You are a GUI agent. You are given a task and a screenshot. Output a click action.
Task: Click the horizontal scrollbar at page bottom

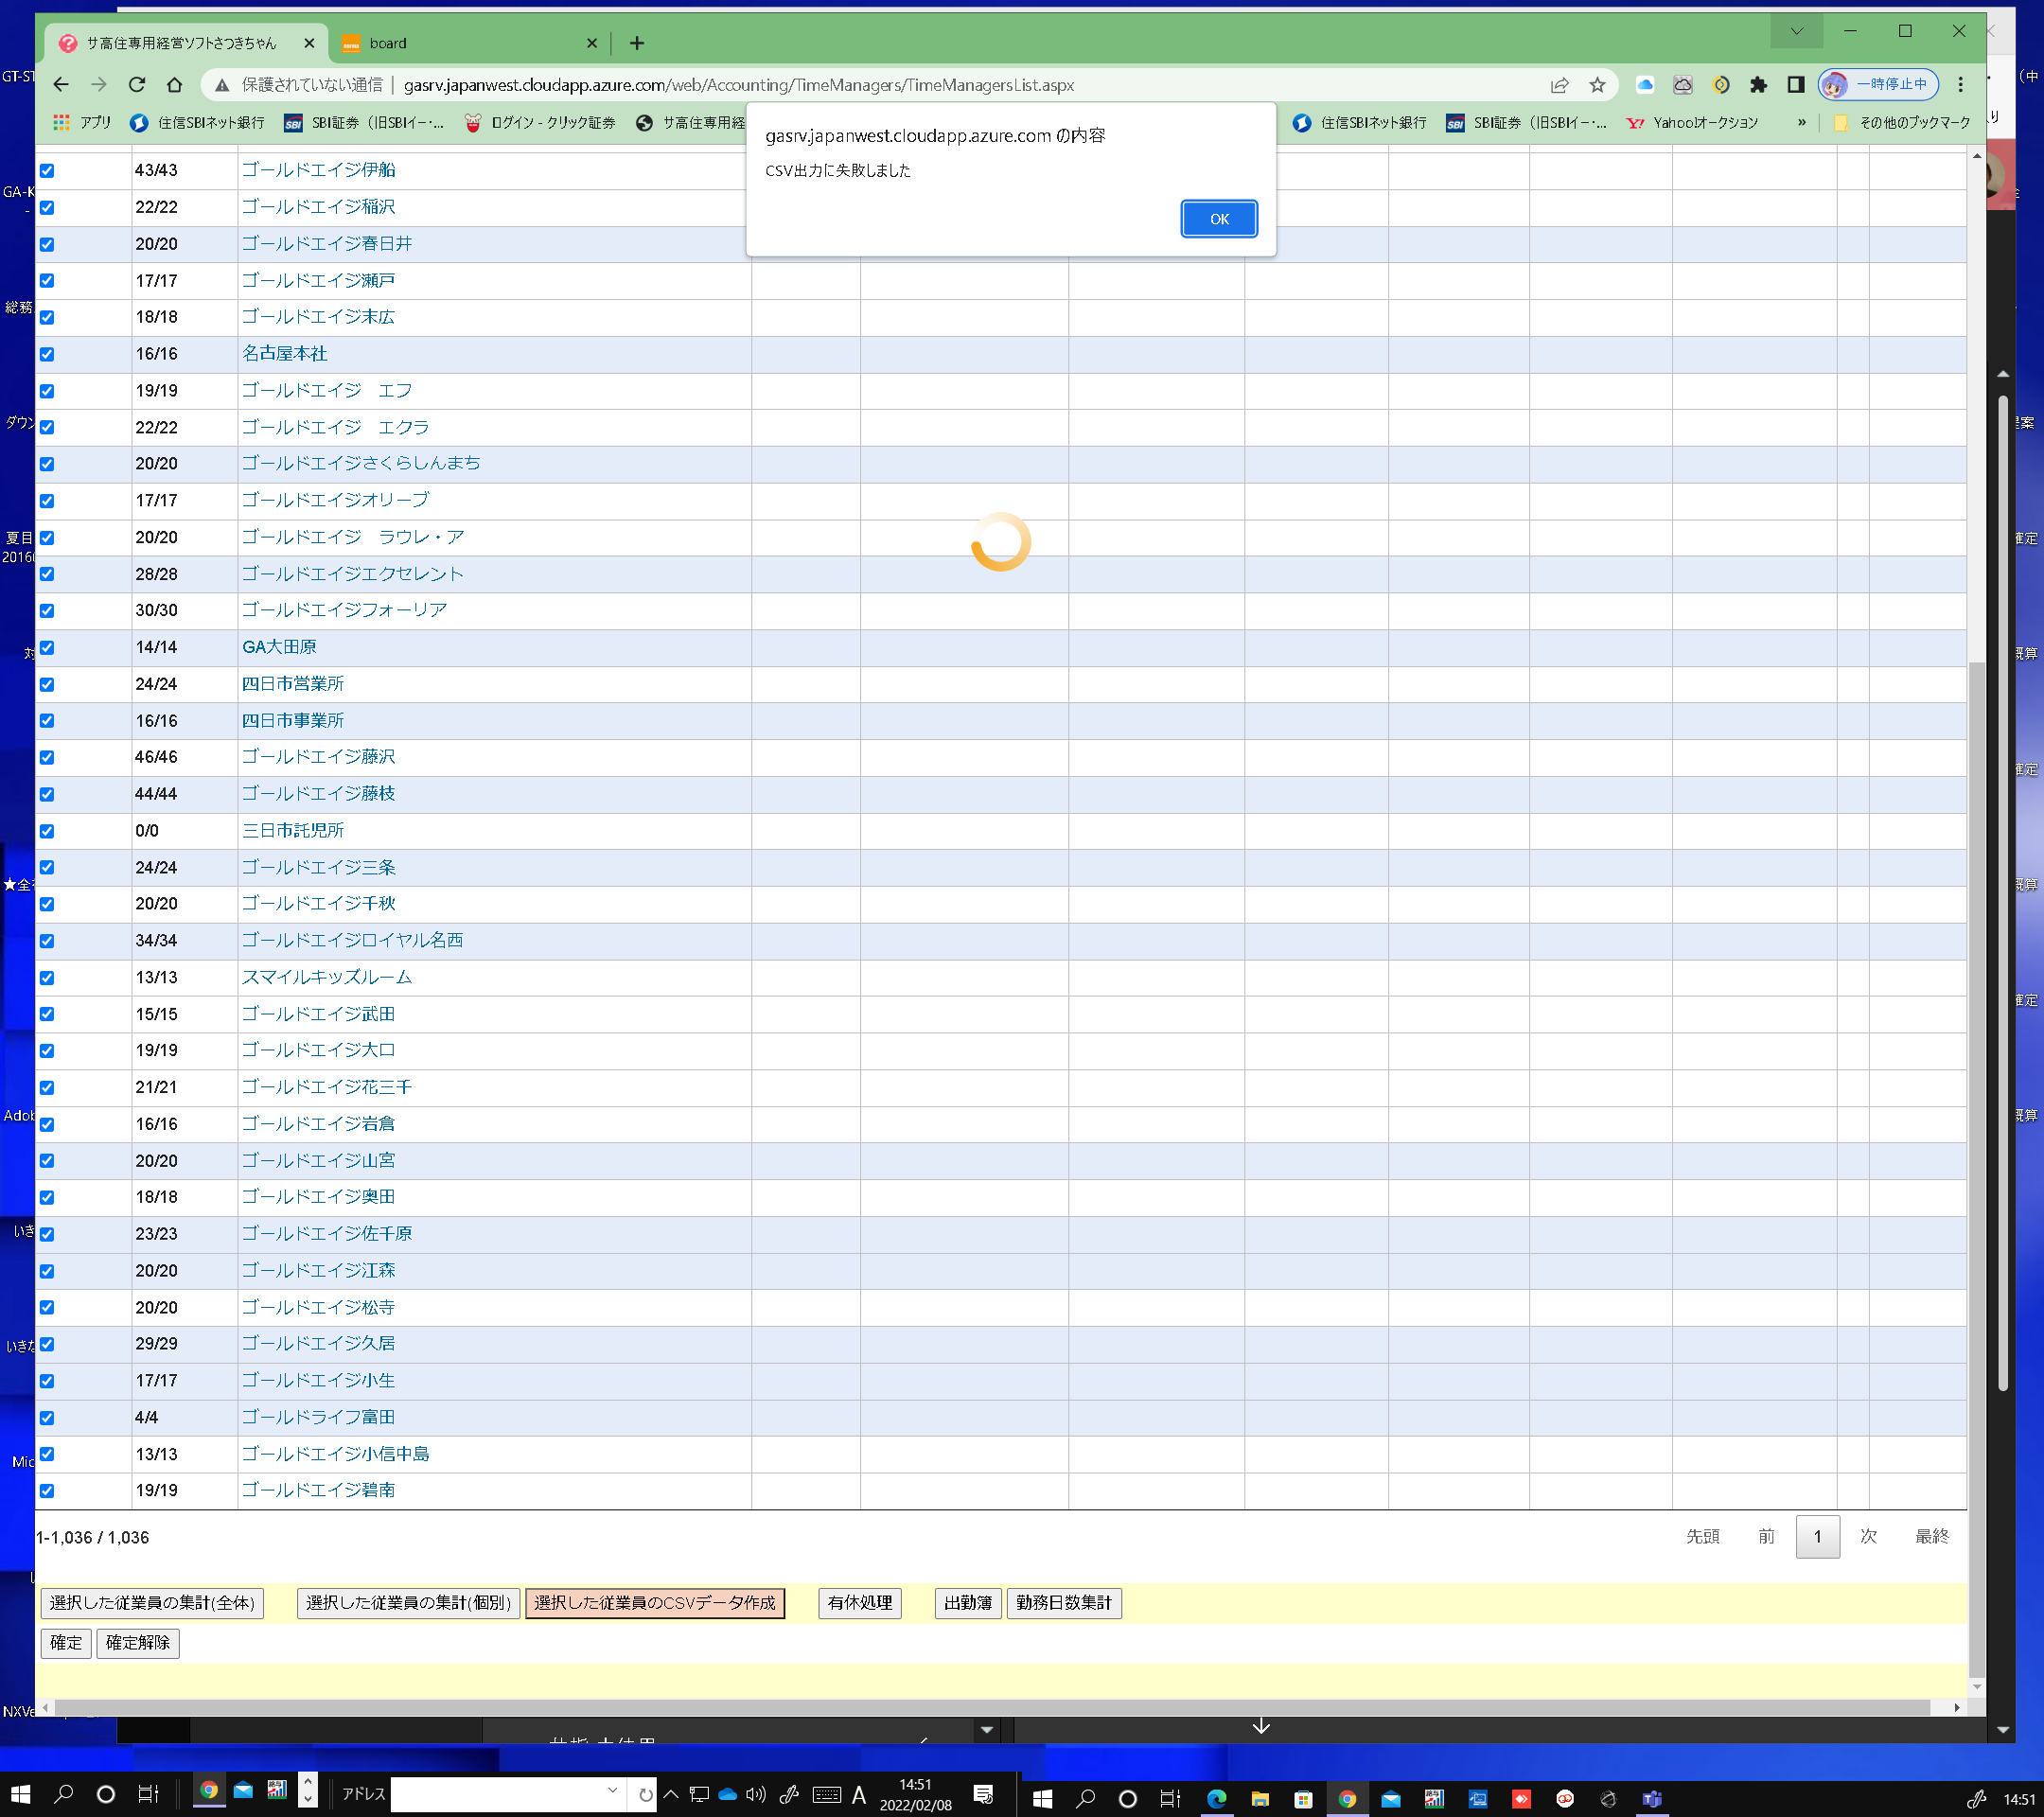pos(990,1707)
